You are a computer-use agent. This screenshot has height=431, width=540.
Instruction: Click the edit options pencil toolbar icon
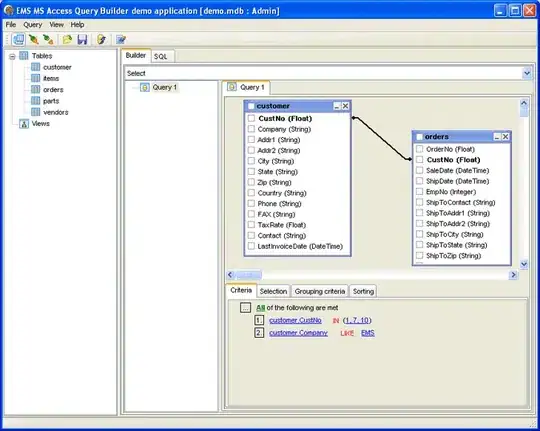pos(121,40)
